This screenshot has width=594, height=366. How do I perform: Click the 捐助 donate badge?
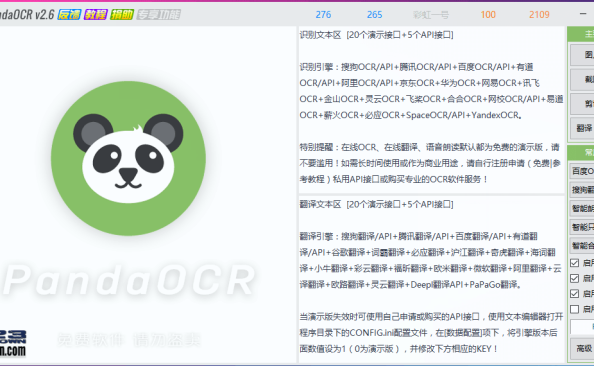coord(122,15)
